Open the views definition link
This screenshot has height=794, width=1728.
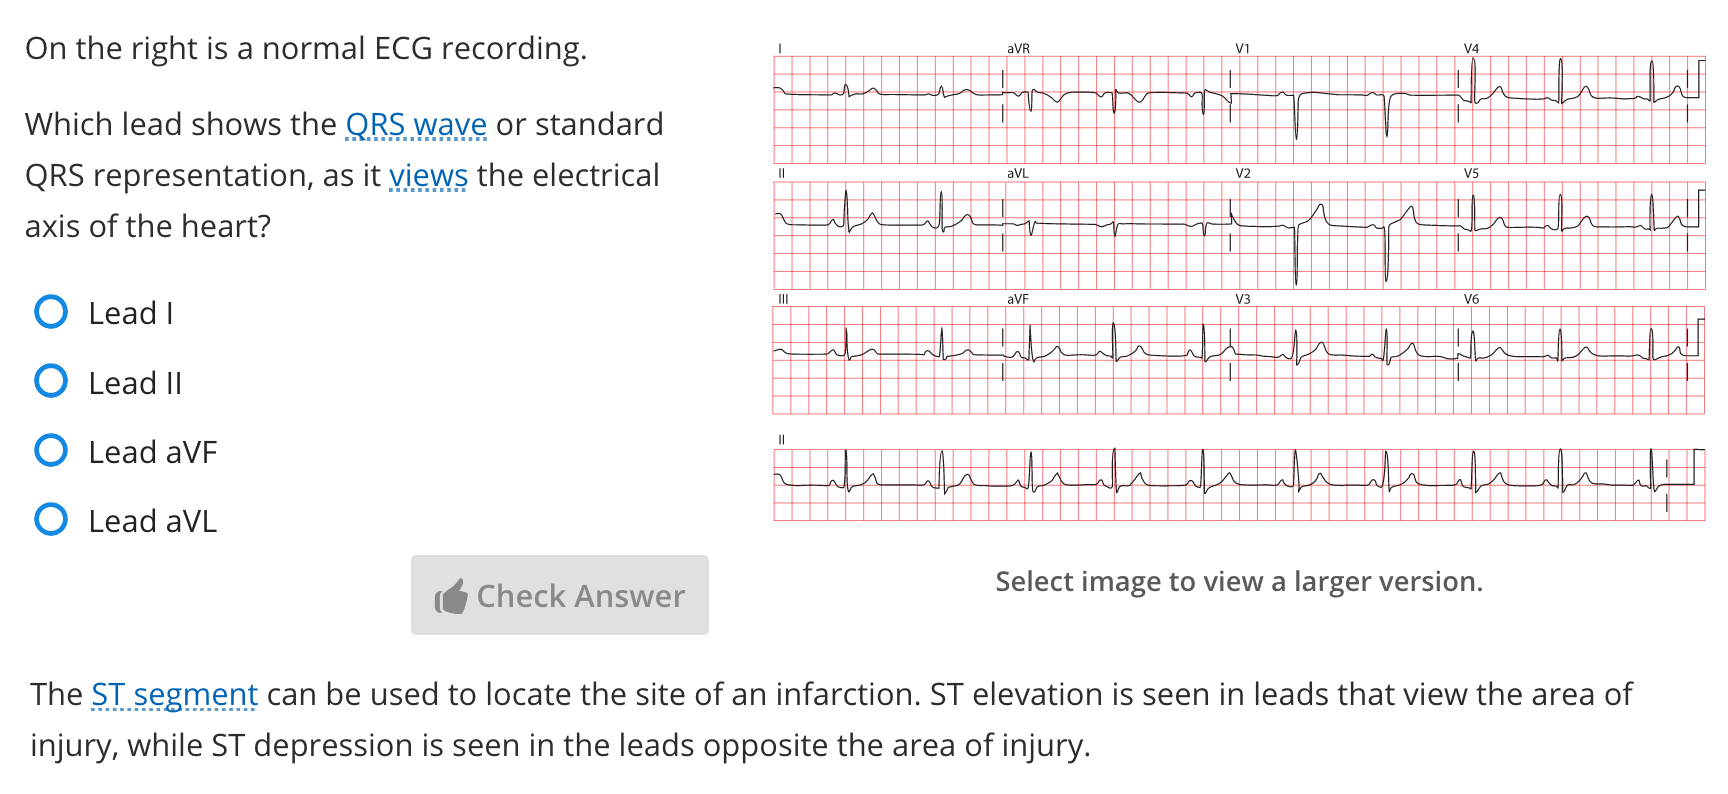(x=428, y=175)
